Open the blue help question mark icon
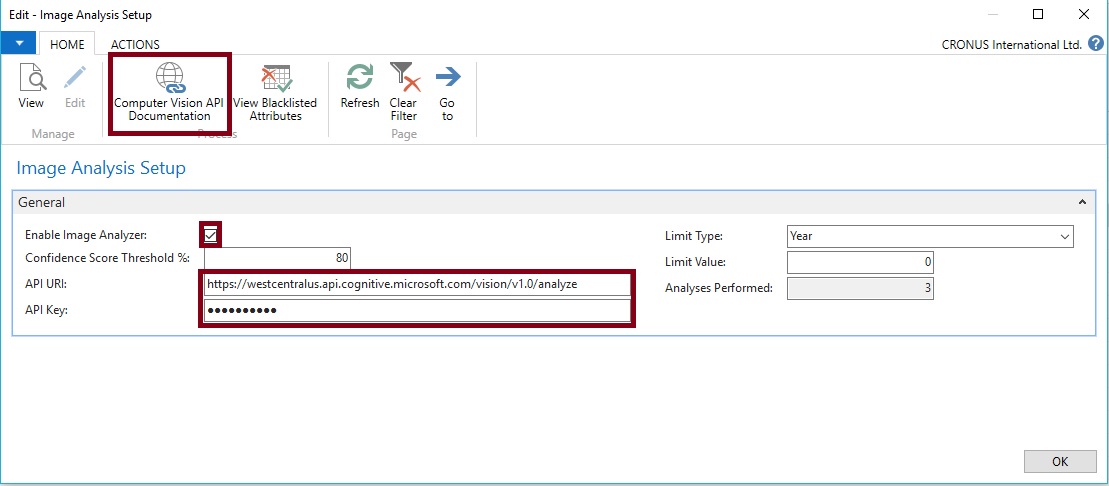Screen dimensions: 1109x486 1095,44
